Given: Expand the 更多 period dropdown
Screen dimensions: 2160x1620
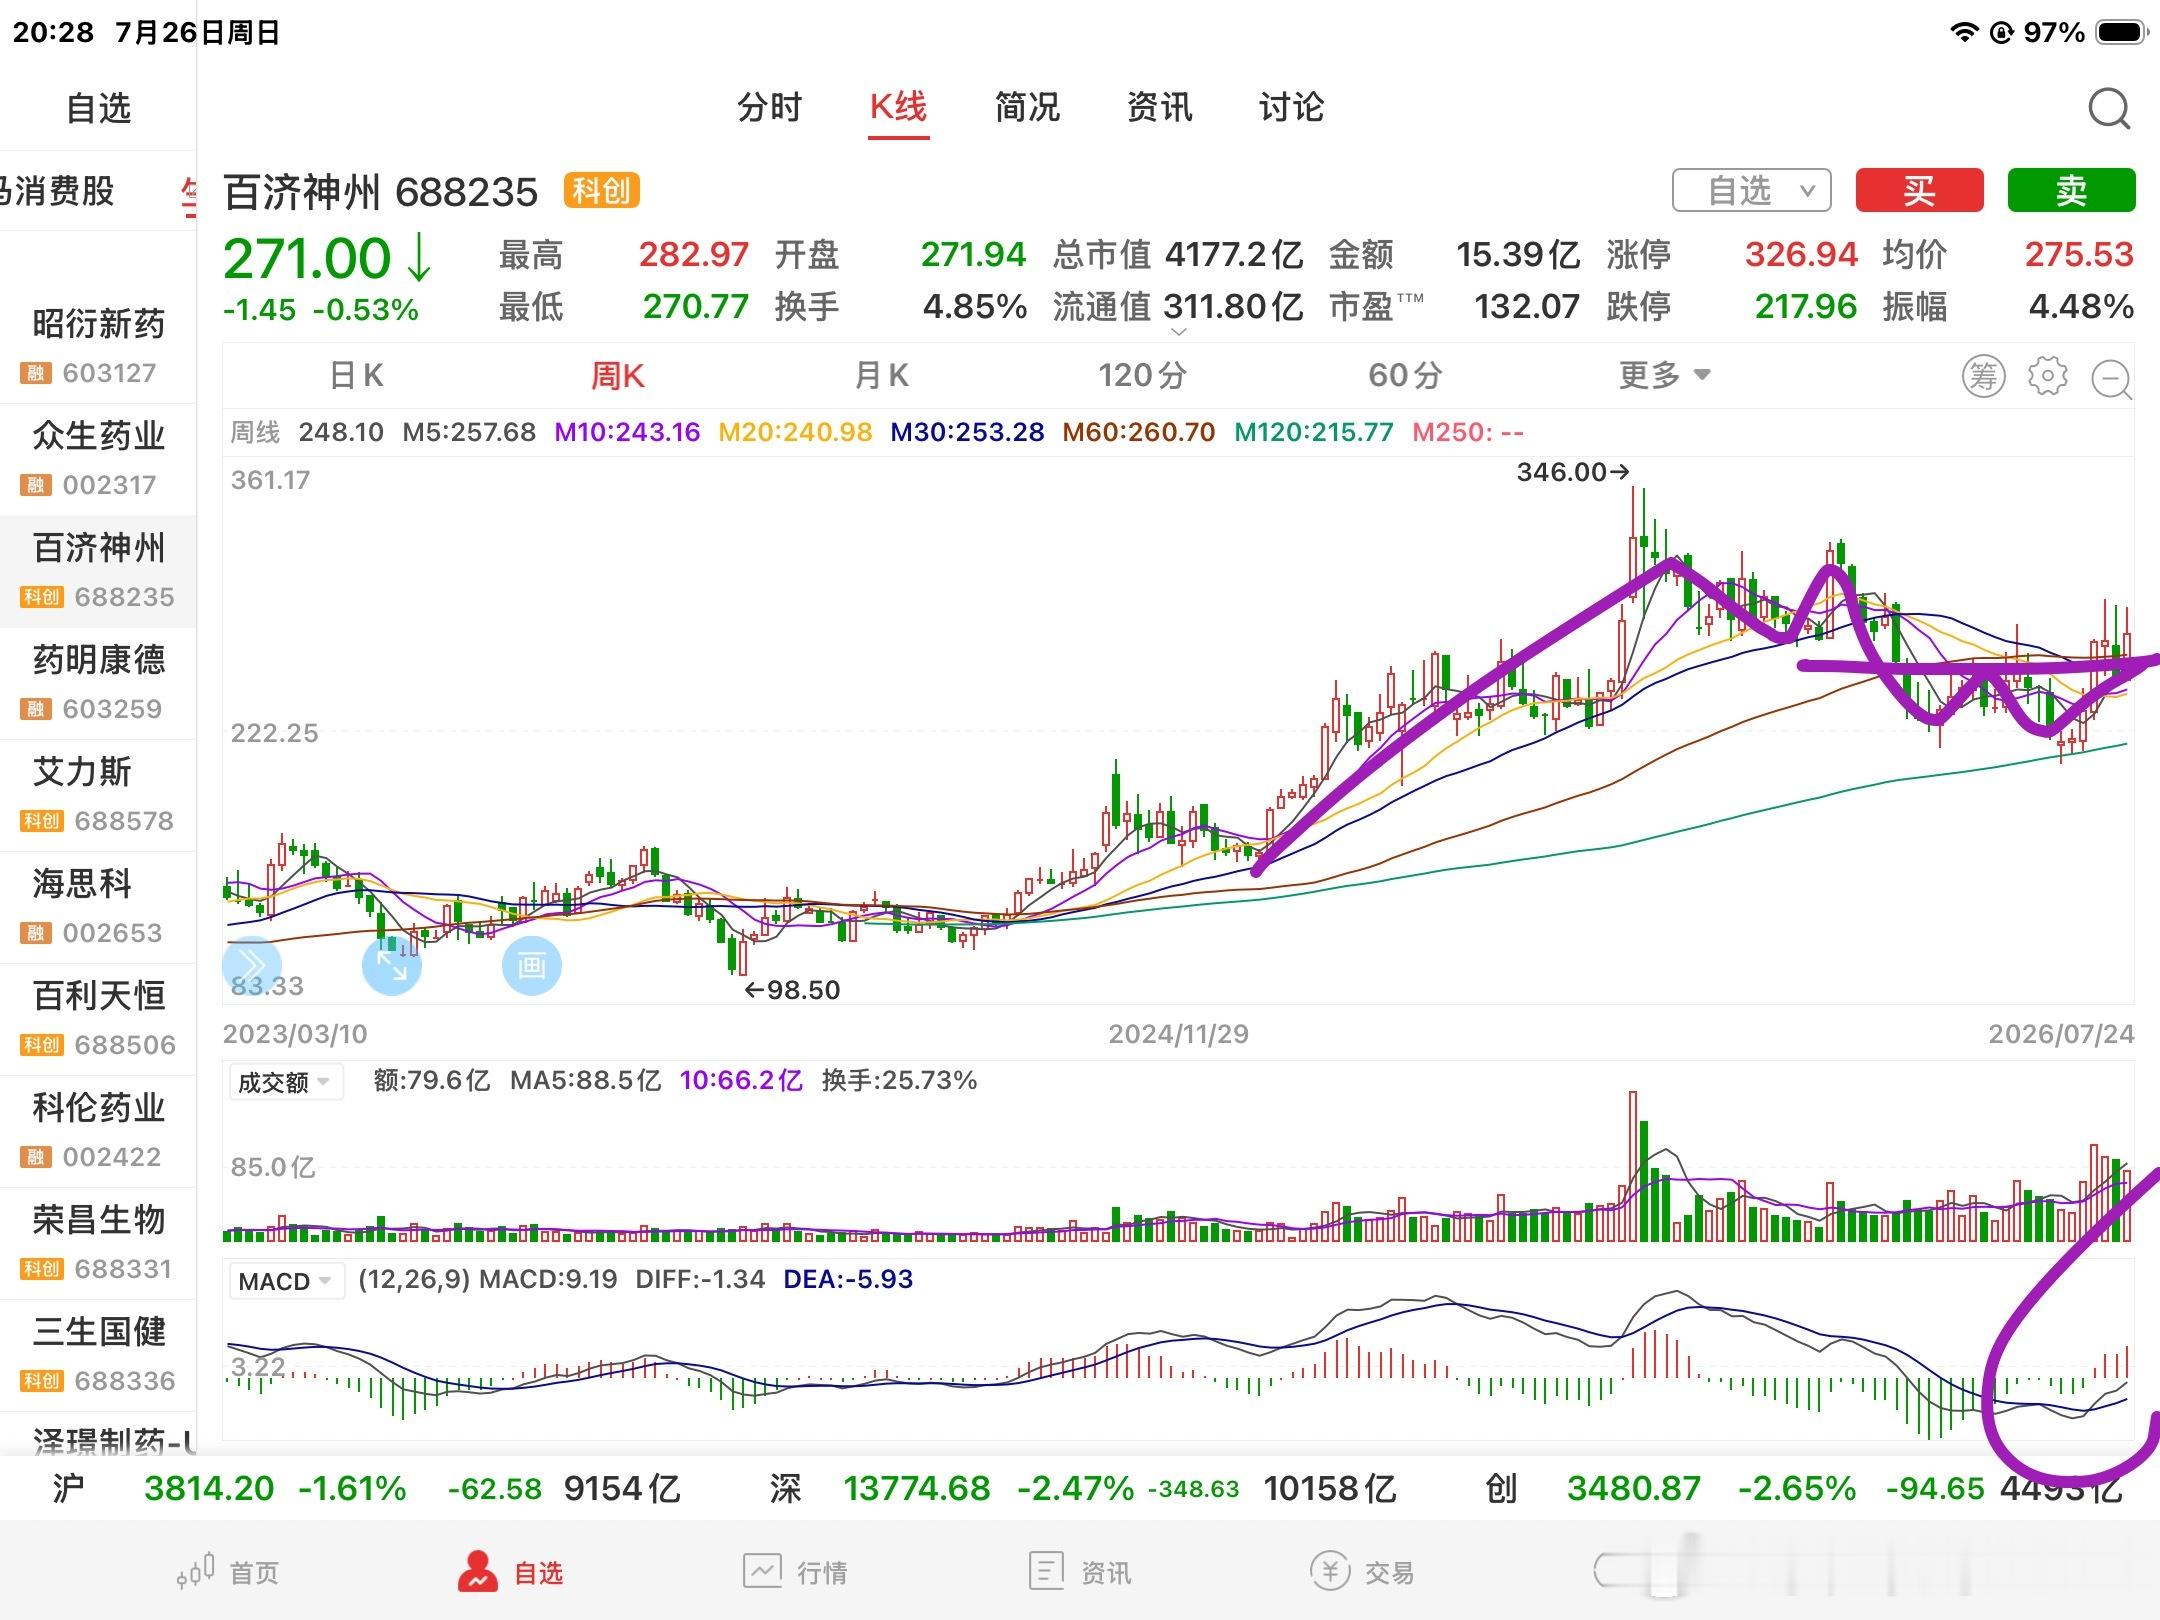Looking at the screenshot, I should 1665,375.
